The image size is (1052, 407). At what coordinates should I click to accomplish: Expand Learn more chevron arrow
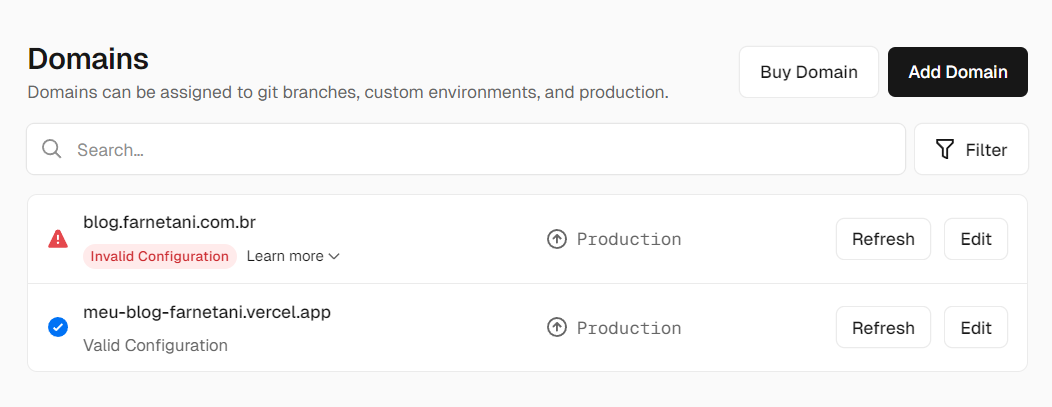tap(334, 256)
